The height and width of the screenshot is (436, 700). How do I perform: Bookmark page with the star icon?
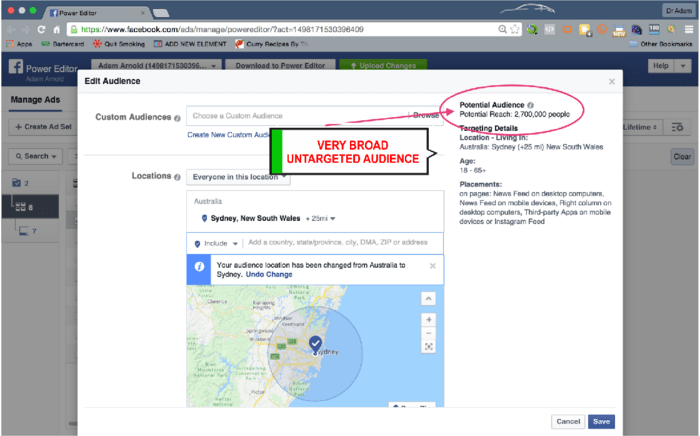[515, 29]
